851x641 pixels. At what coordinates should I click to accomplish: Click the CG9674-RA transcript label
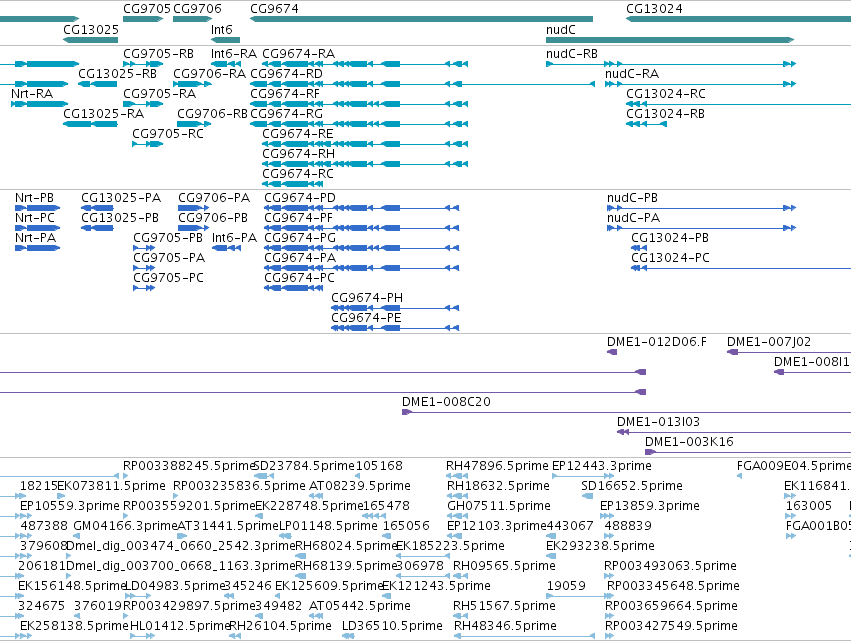point(299,54)
